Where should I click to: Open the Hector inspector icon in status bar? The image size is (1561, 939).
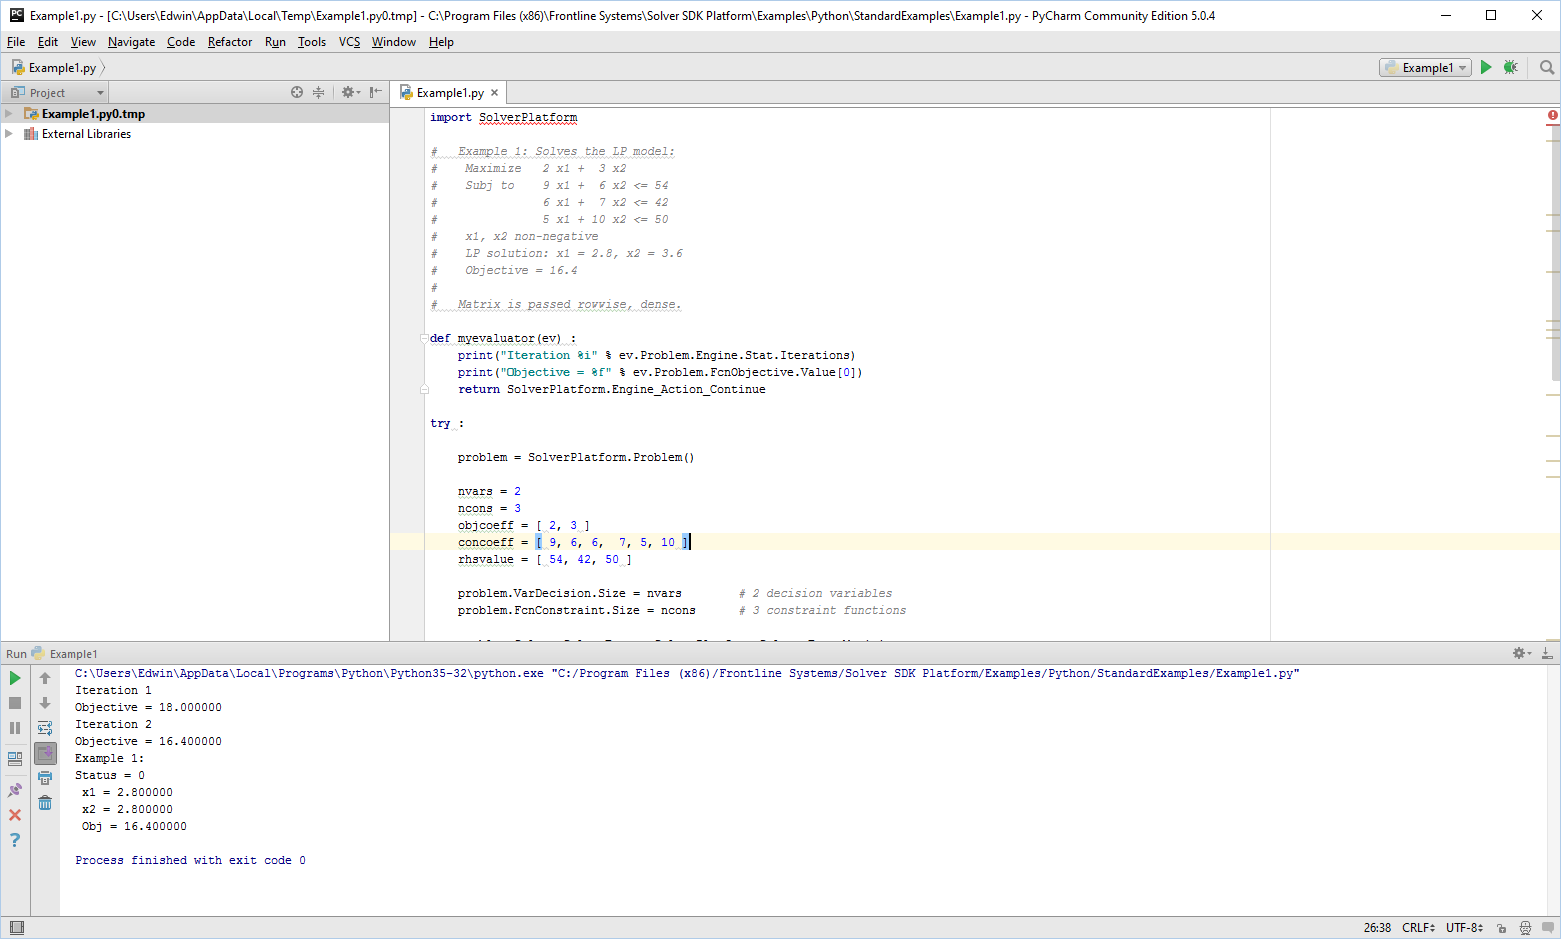pos(1525,928)
